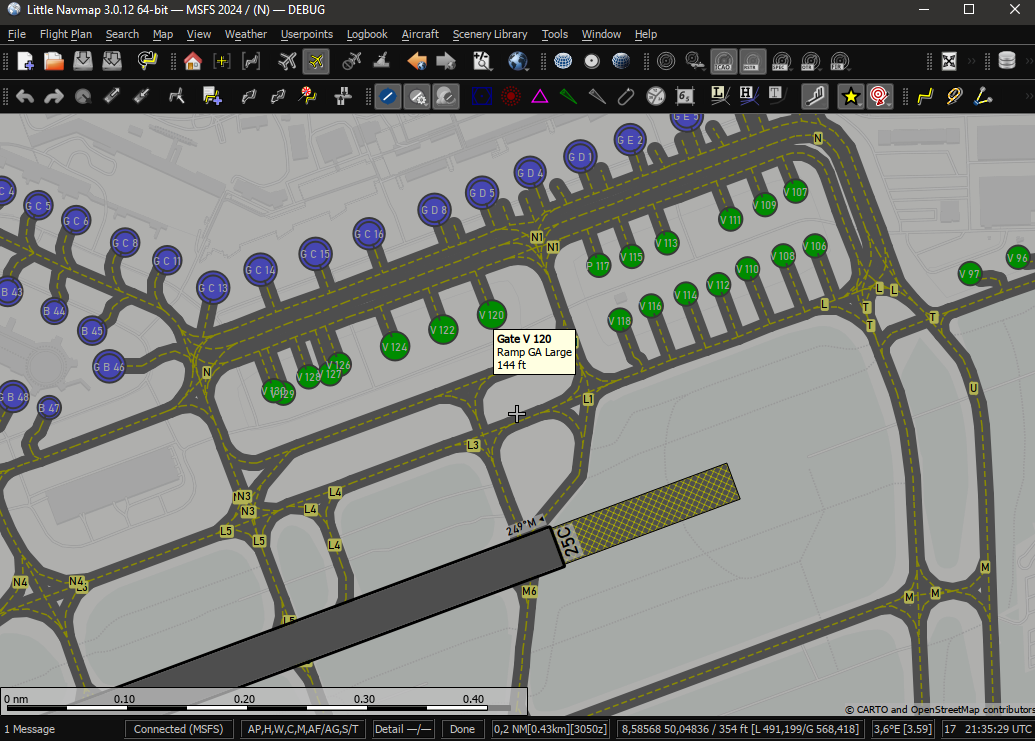Click the red NDB dotted circle icon
Image resolution: width=1035 pixels, height=741 pixels.
click(511, 96)
